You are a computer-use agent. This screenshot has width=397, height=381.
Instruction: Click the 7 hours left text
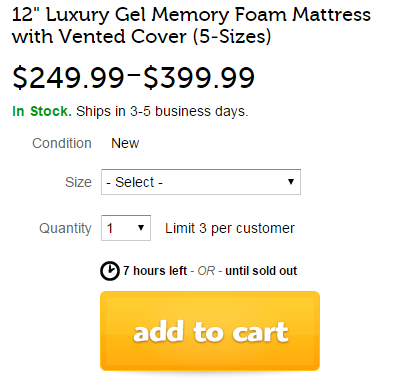[155, 271]
